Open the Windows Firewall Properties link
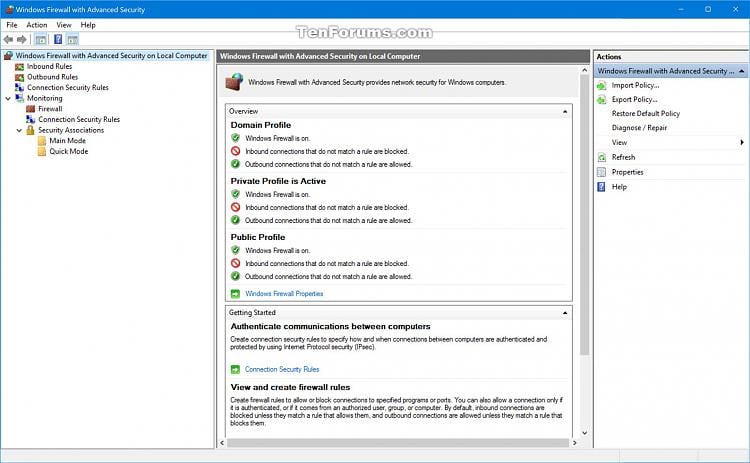Viewport: 750px width, 463px height. tap(284, 294)
